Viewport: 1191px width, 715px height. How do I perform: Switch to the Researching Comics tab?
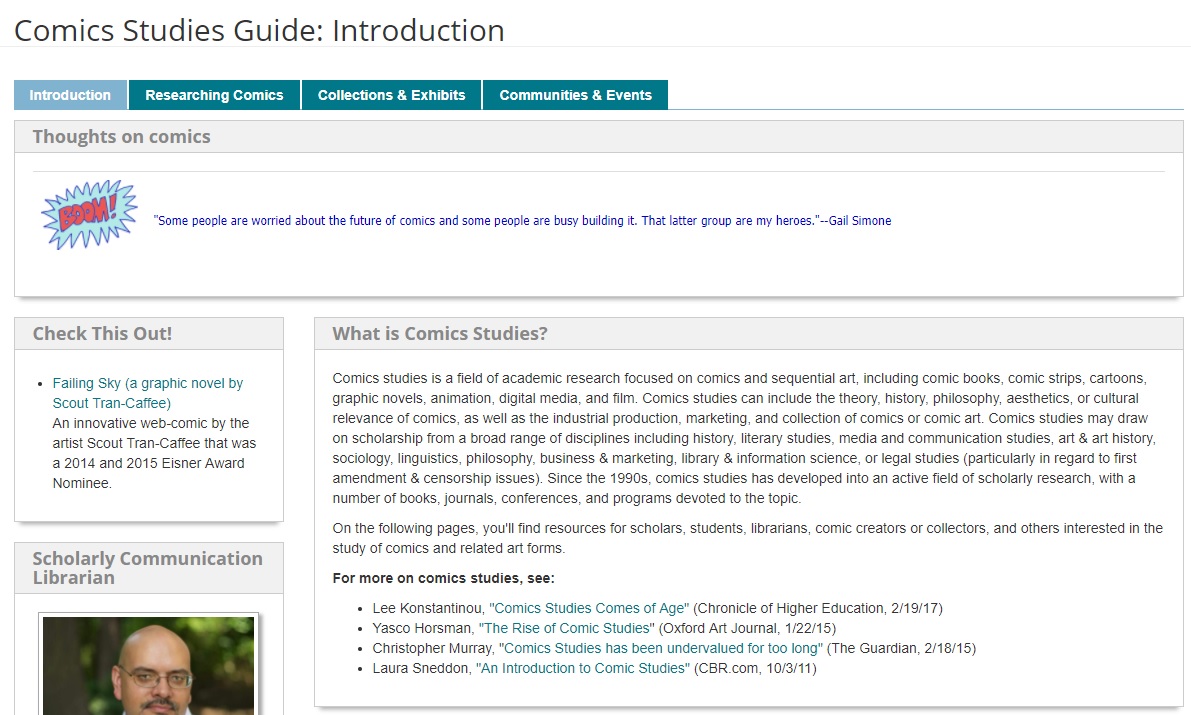pyautogui.click(x=214, y=94)
